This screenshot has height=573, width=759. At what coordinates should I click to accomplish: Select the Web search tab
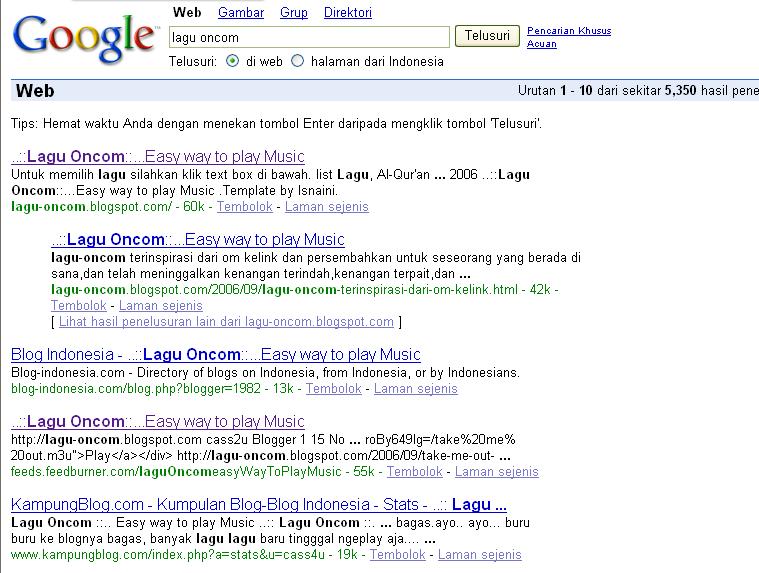[x=187, y=13]
